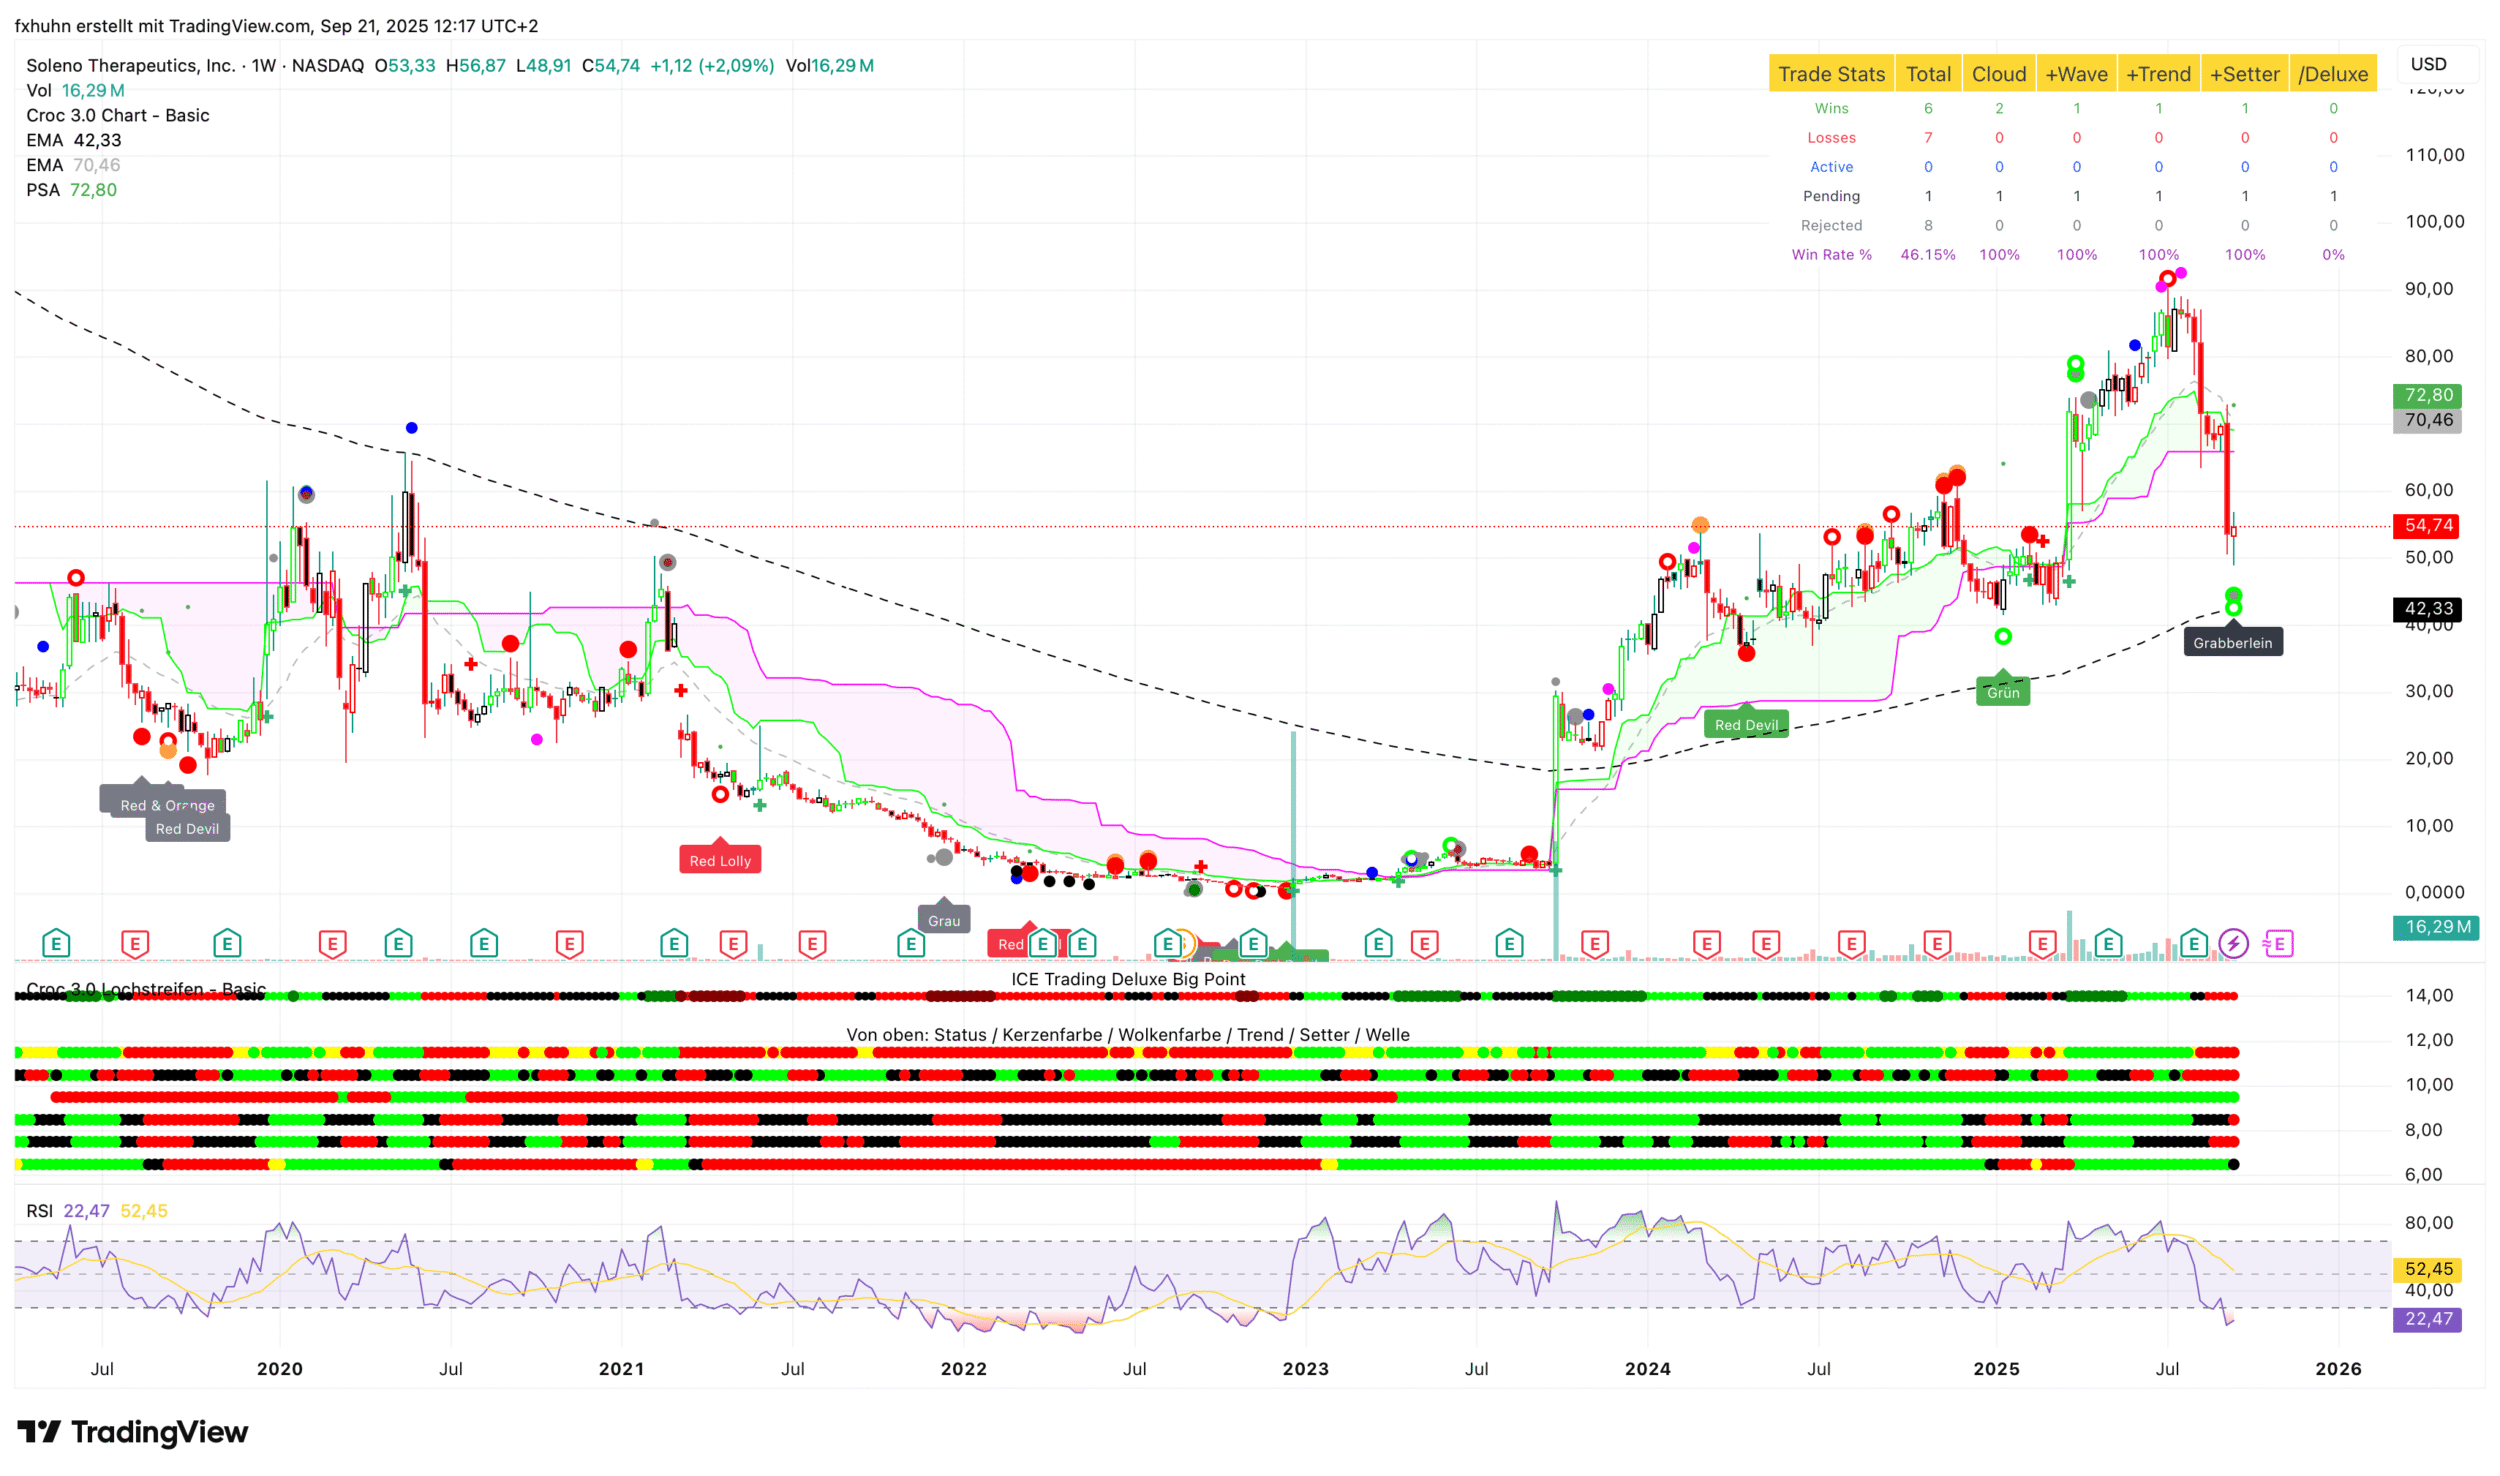Viewport: 2500px width, 1476px height.
Task: Click the '+Wave' Trade Stats column header
Action: 2076,74
